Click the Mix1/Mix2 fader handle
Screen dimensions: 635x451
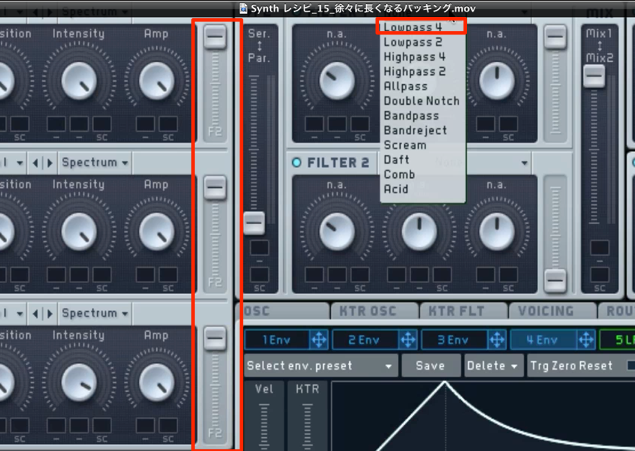pyautogui.click(x=594, y=76)
